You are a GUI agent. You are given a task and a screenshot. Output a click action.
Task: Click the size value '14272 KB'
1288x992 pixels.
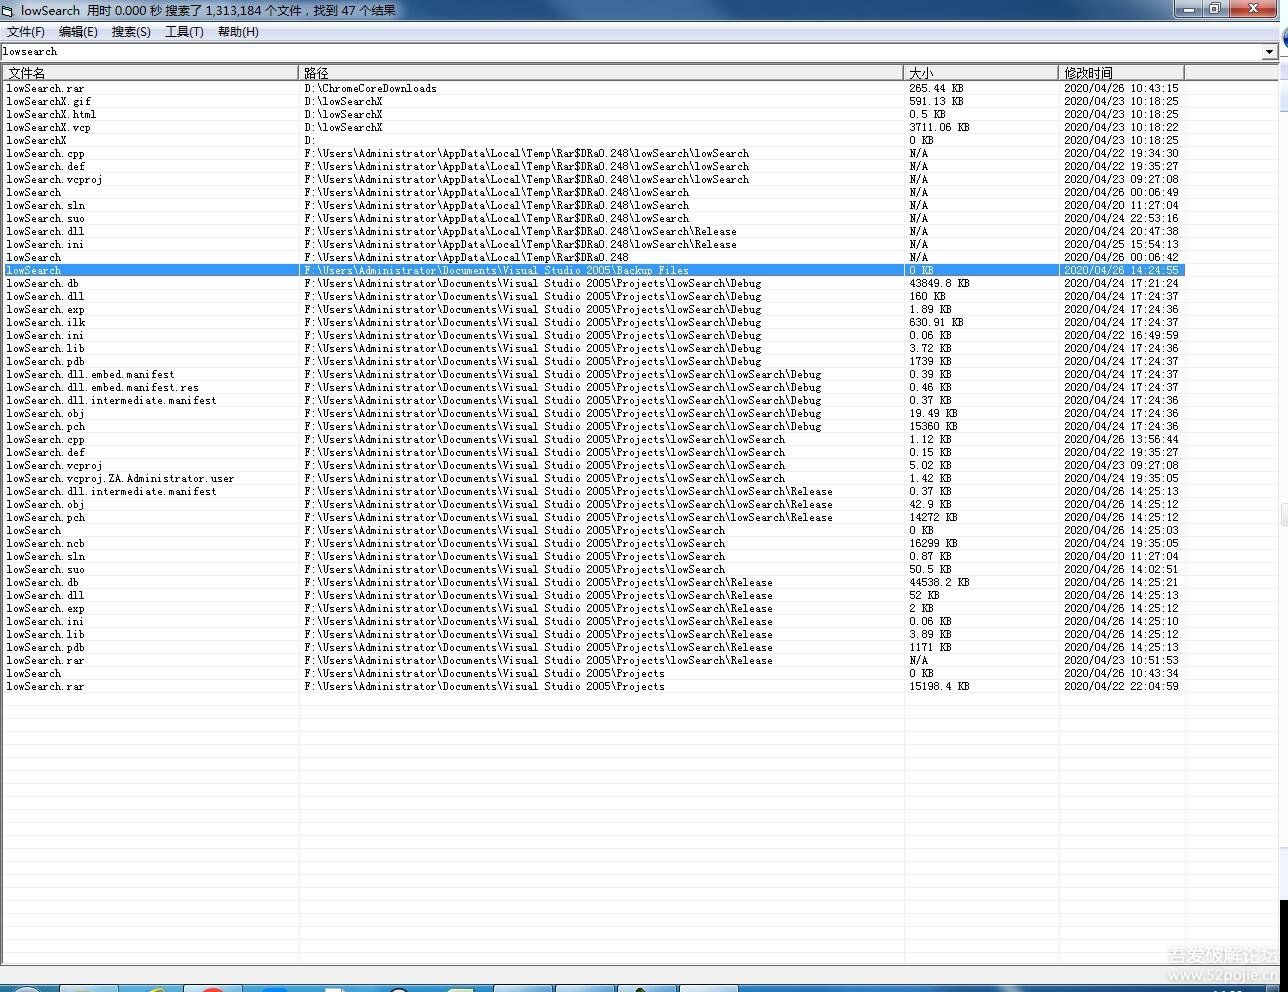click(x=934, y=517)
